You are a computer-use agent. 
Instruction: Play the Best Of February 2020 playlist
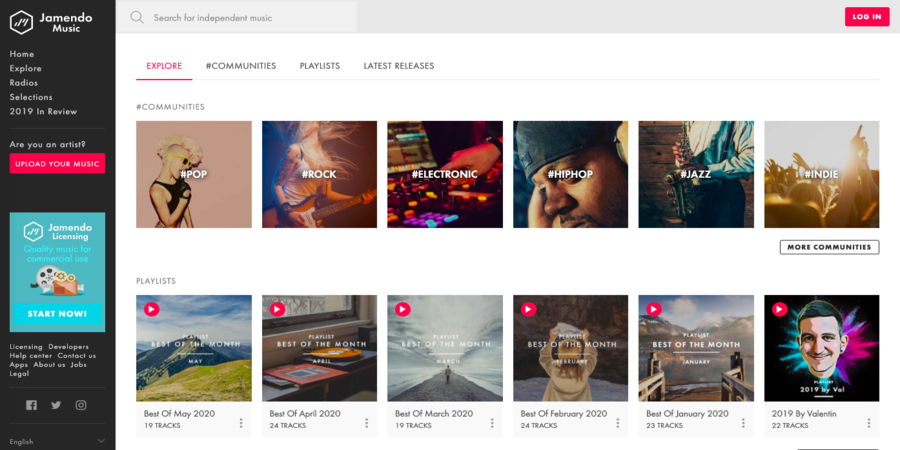coord(528,309)
